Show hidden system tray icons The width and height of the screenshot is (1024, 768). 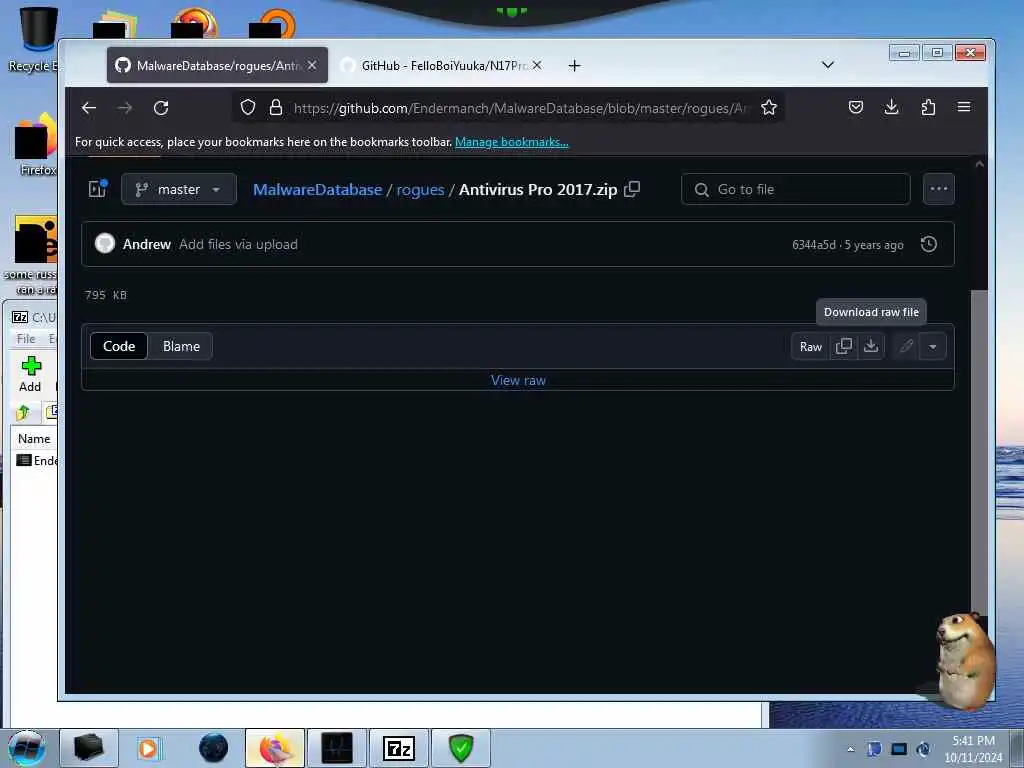[850, 750]
